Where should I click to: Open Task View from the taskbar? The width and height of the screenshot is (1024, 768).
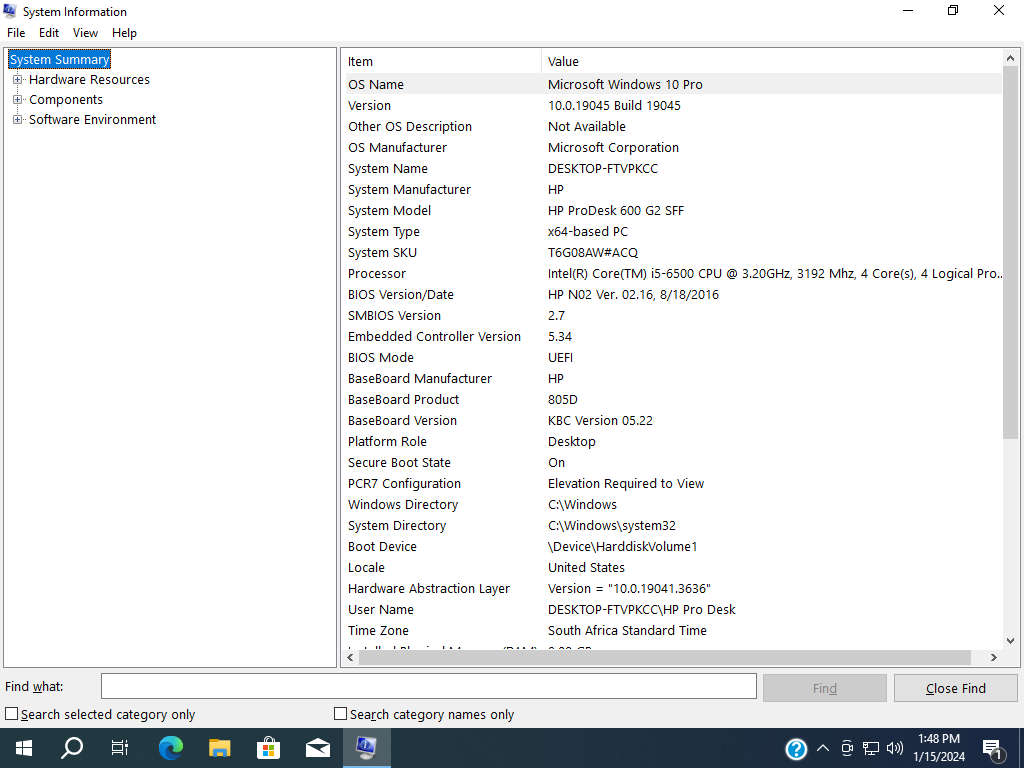pyautogui.click(x=120, y=747)
